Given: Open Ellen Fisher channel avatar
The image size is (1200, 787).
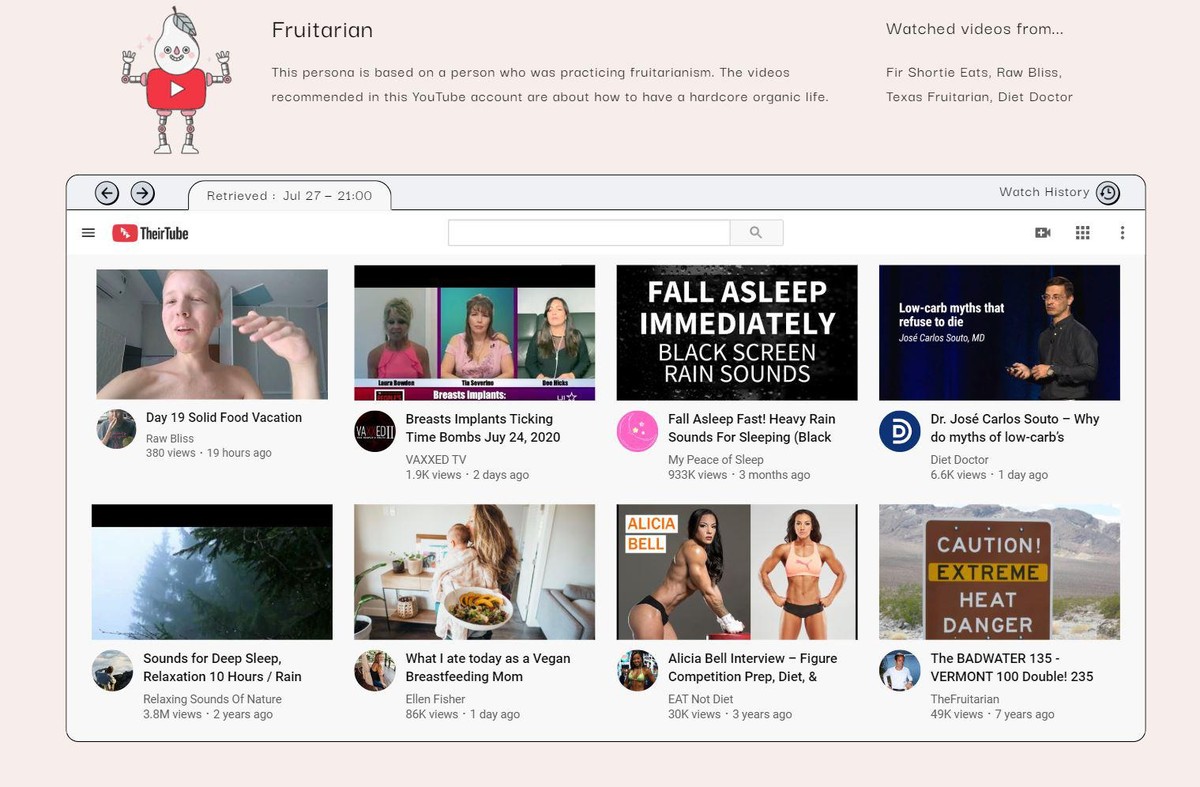Looking at the screenshot, I should tap(375, 670).
